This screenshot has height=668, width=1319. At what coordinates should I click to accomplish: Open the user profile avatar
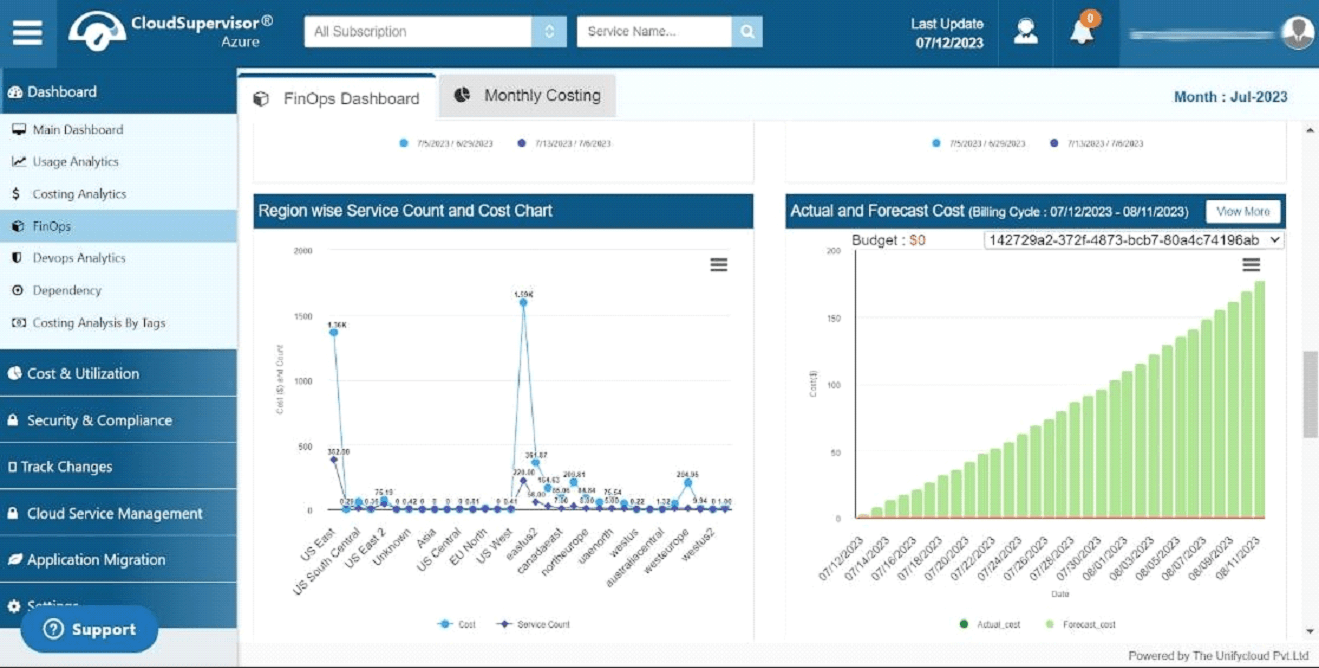1297,33
